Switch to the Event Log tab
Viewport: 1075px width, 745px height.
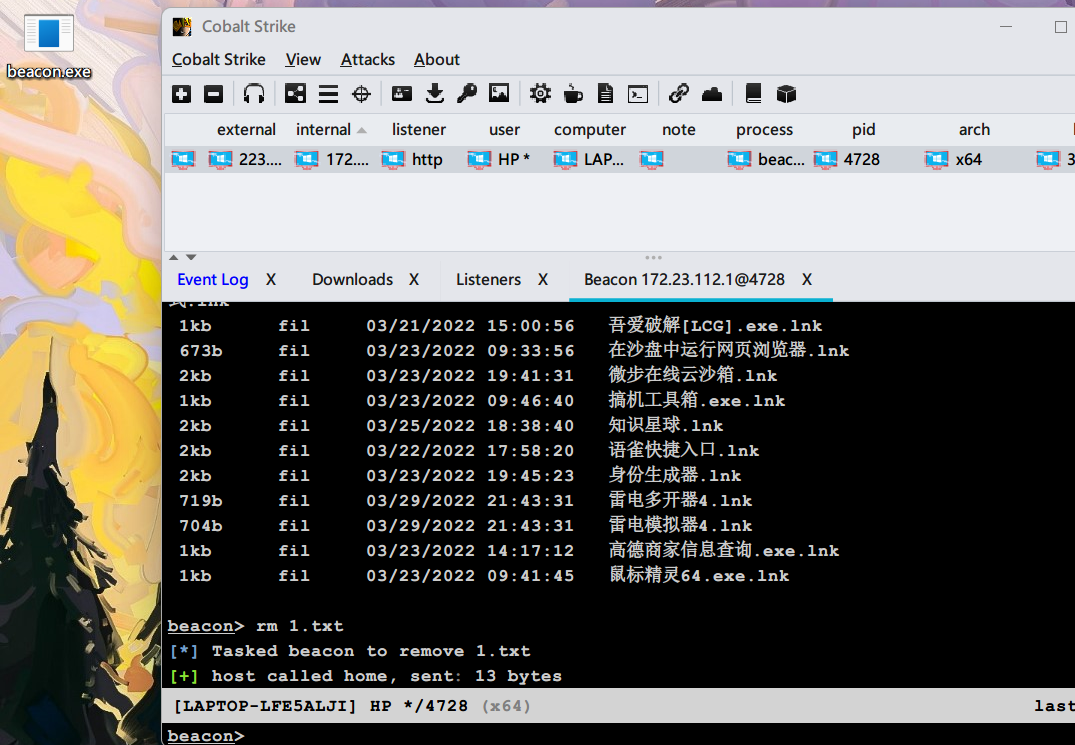(213, 280)
